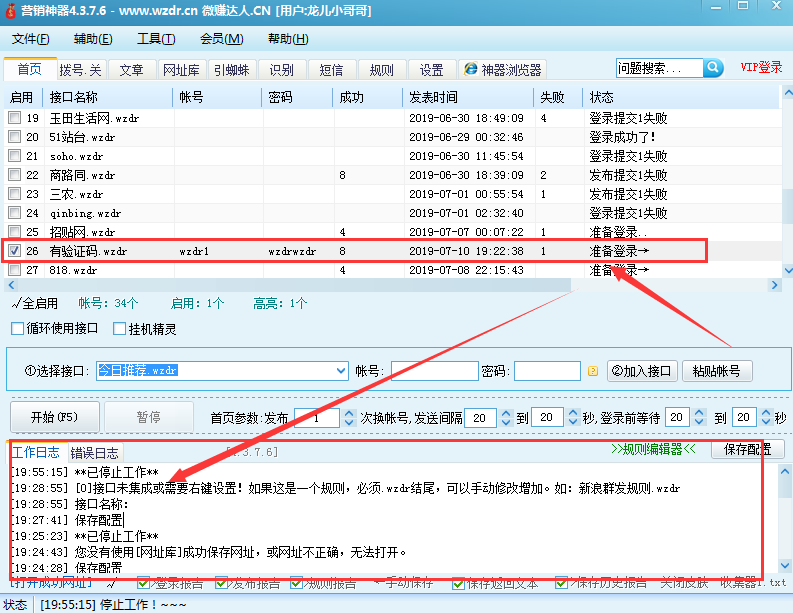Viewport: 793px width, 613px height.
Task: Enable row 24 qinbing.wzdr checkbox
Action: pyautogui.click(x=15, y=212)
